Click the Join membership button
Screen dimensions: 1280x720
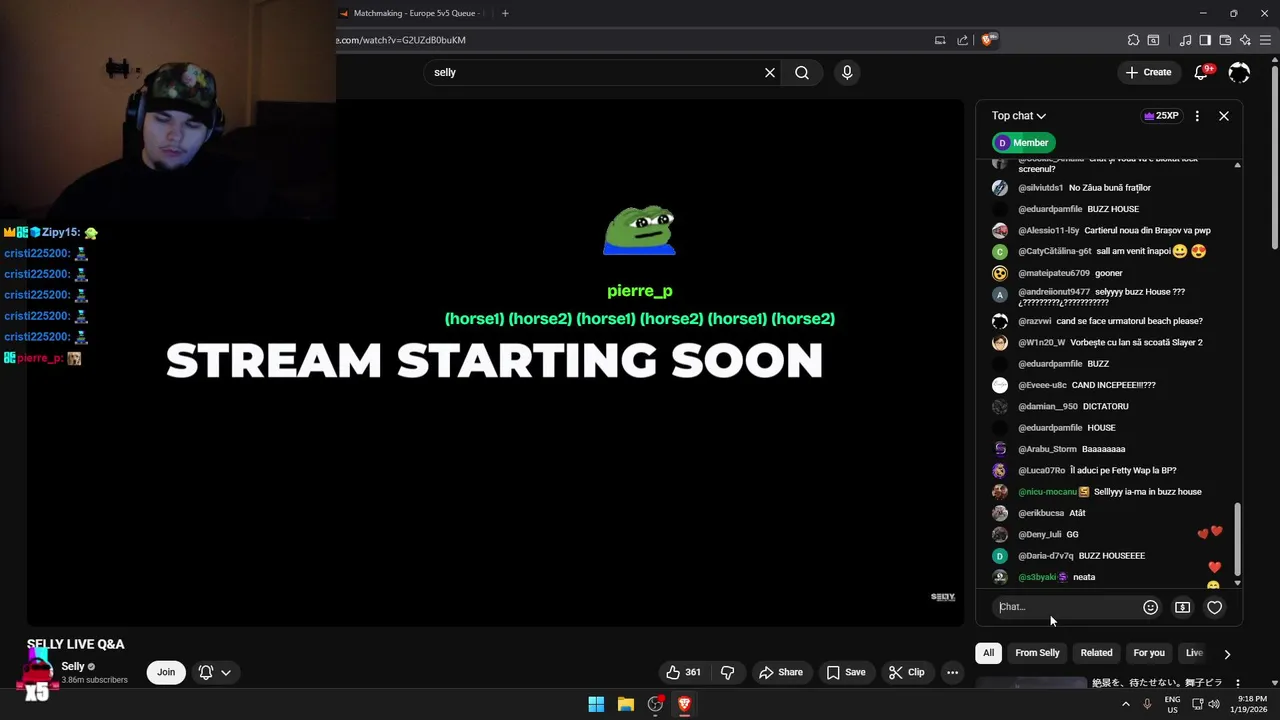click(166, 672)
